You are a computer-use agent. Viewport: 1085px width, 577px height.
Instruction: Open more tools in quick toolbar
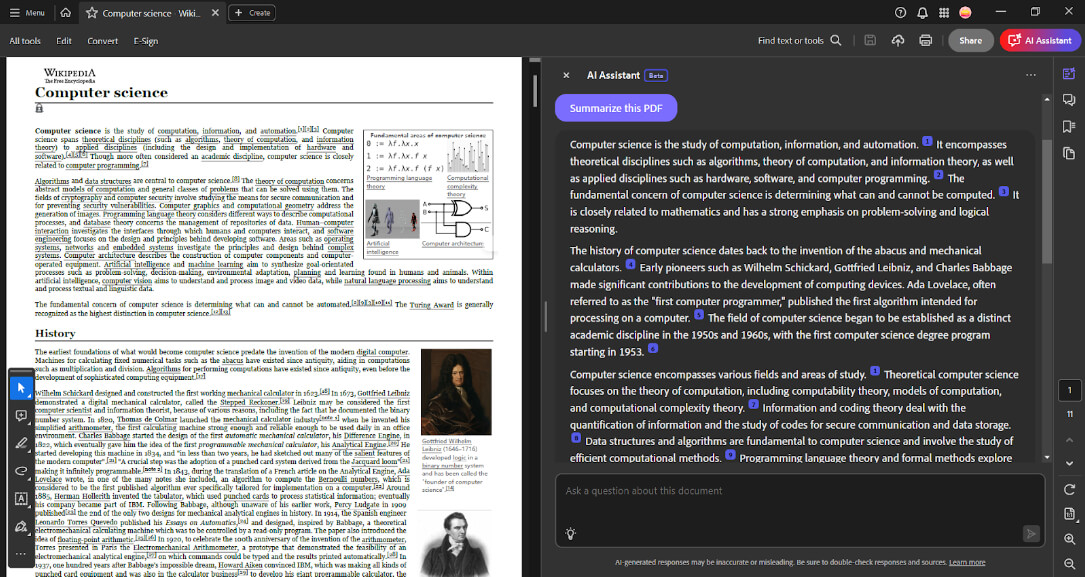tap(21, 553)
